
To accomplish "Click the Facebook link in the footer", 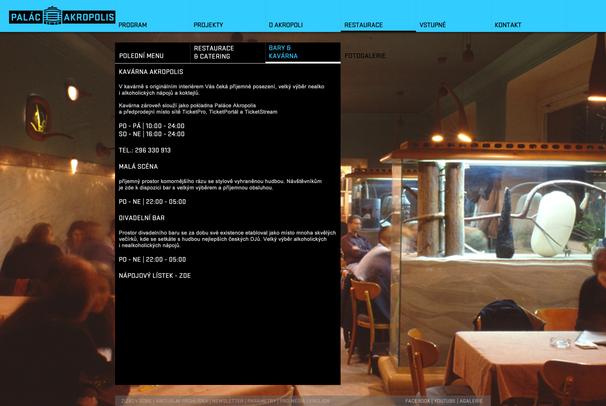I will point(418,400).
